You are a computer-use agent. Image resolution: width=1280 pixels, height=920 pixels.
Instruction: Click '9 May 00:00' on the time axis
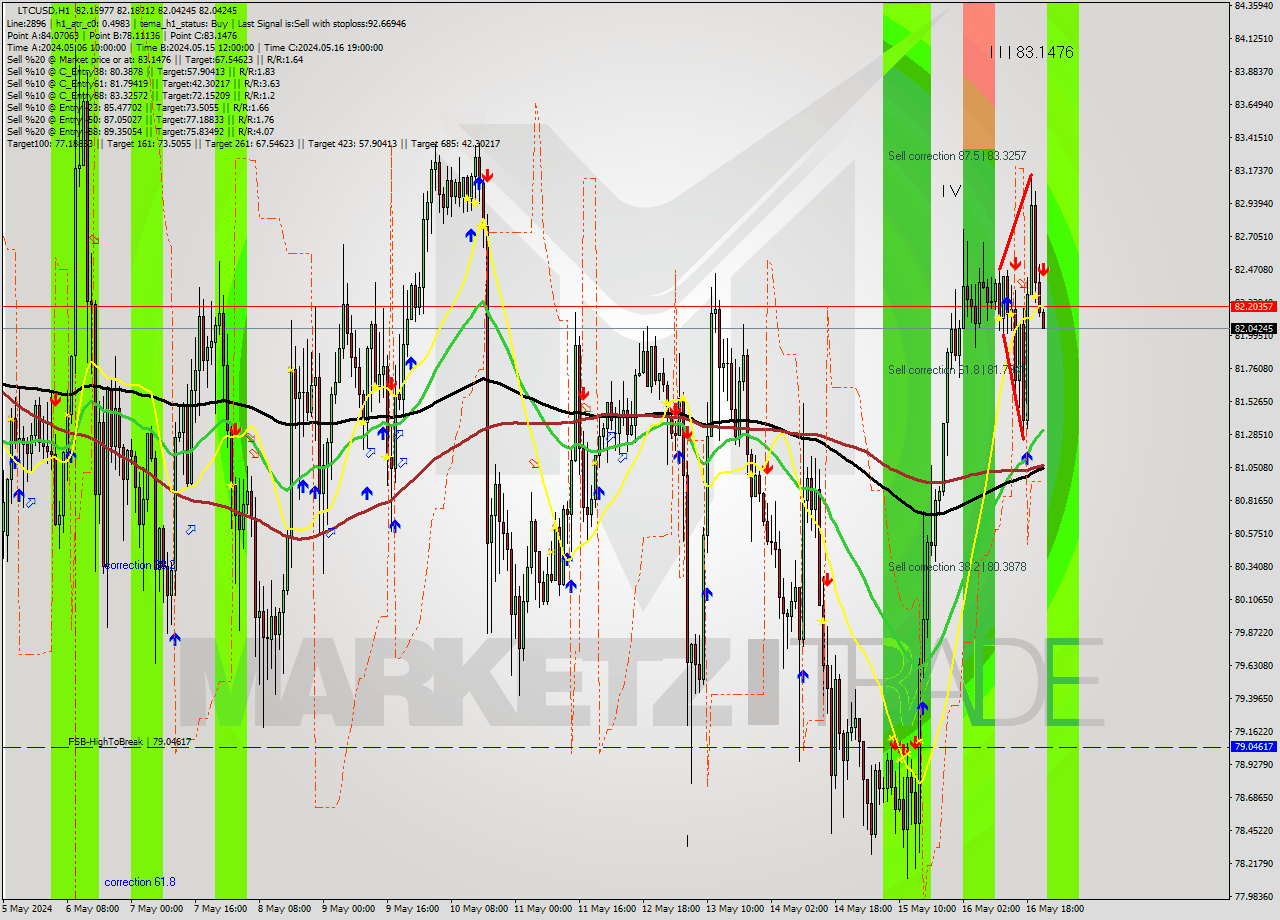click(x=348, y=909)
